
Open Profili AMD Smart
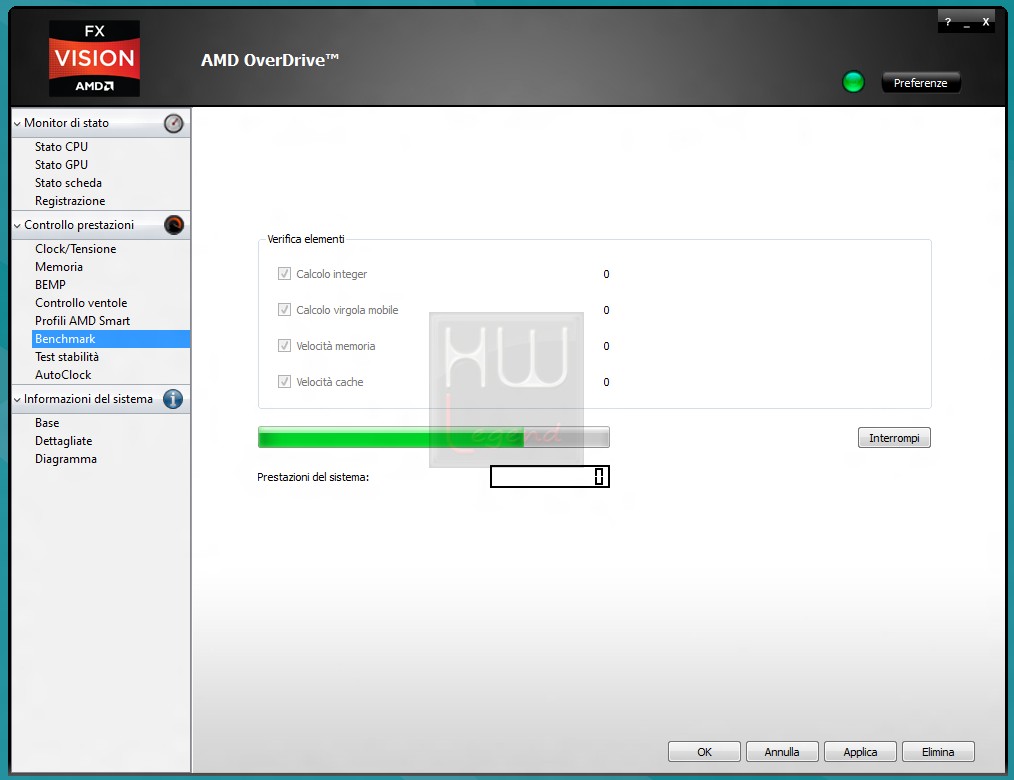pos(82,321)
